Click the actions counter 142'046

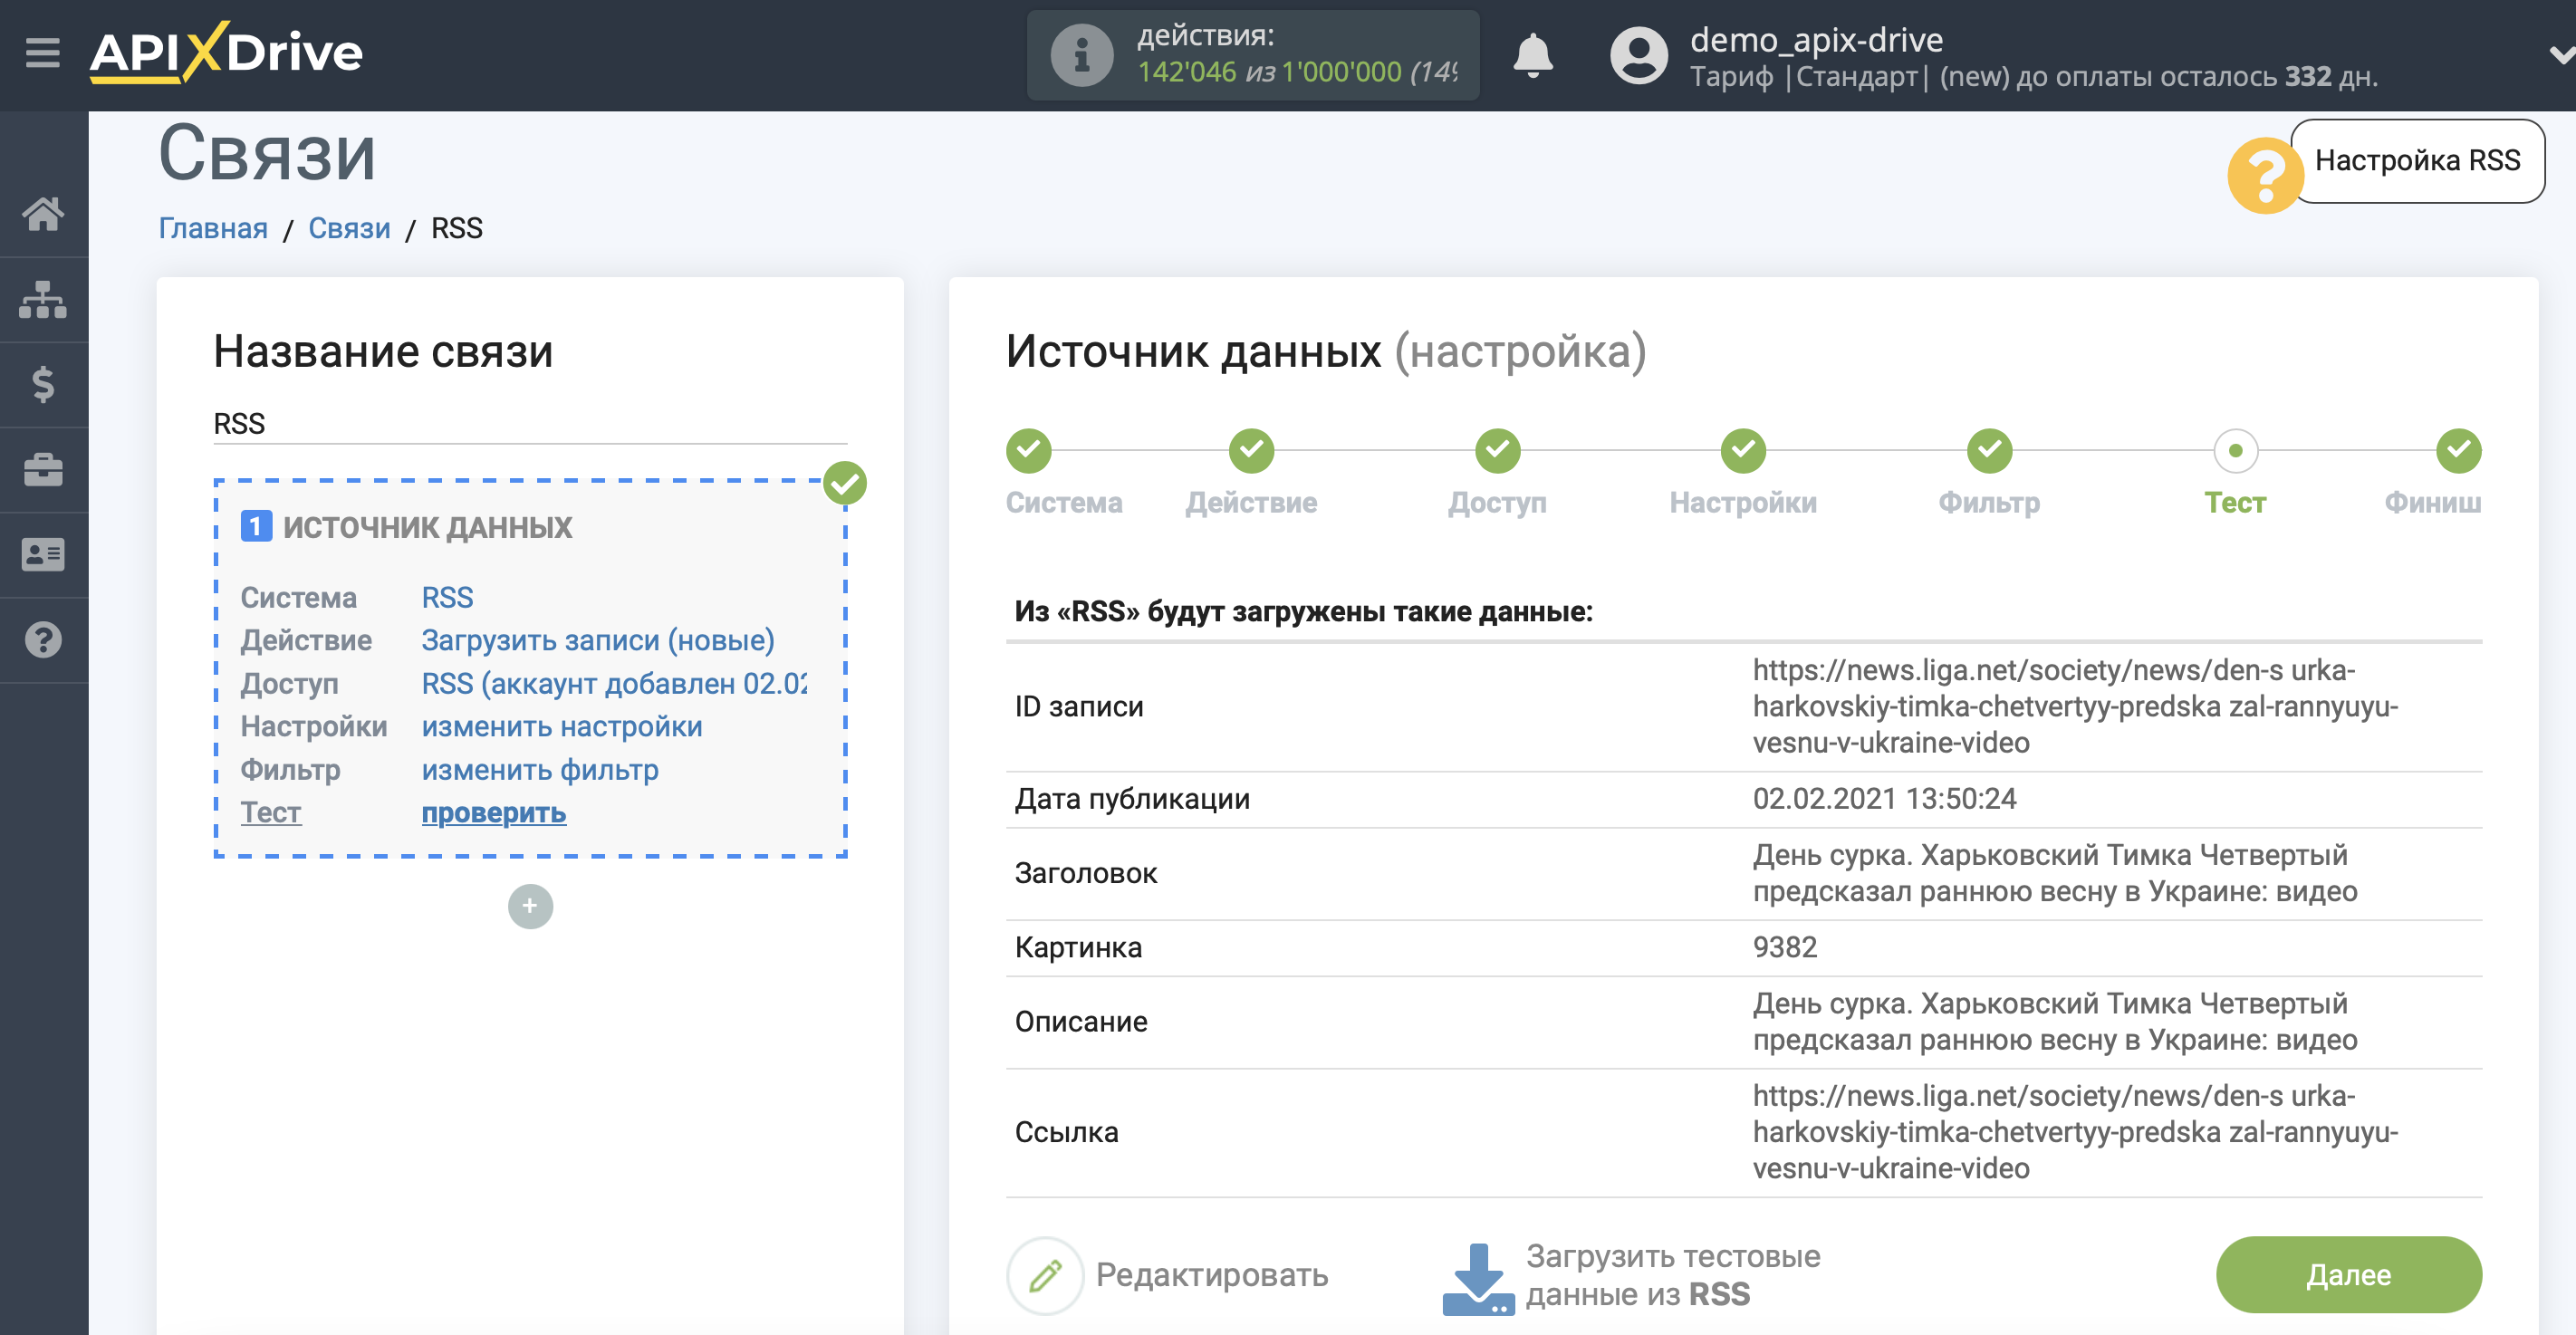pyautogui.click(x=1186, y=72)
